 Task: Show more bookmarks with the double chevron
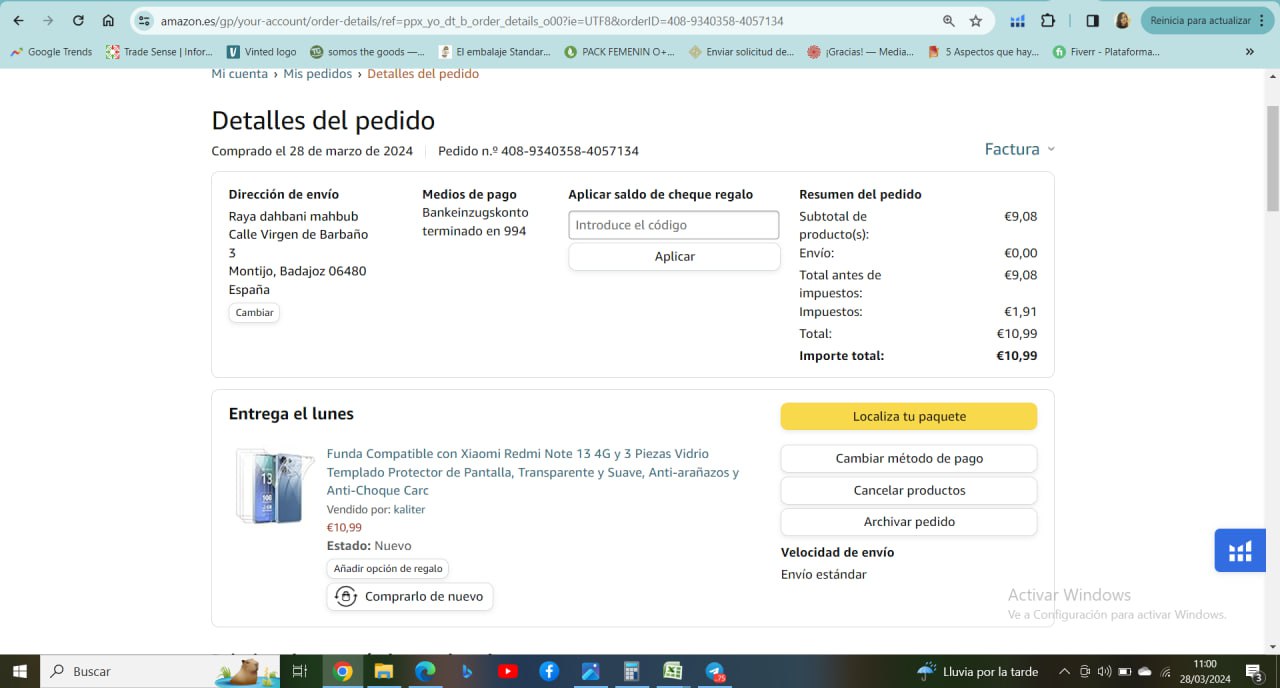(x=1249, y=52)
